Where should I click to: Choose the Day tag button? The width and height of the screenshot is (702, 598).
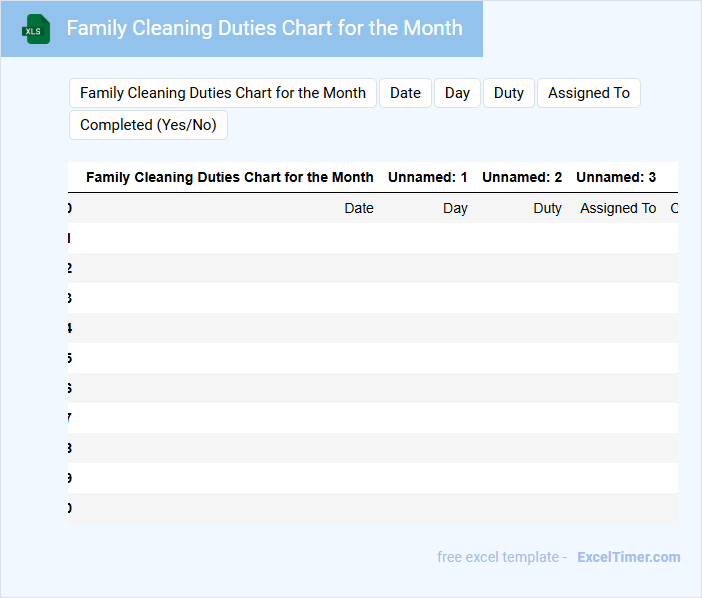[x=457, y=93]
